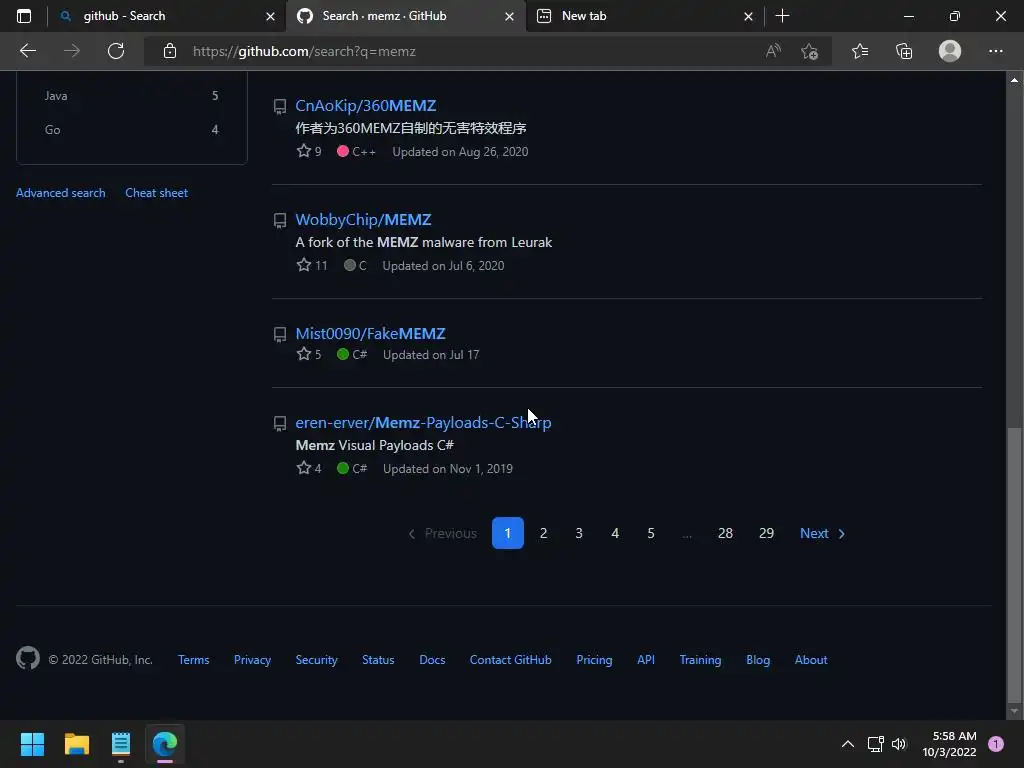
Task: Show hidden system tray icons
Action: (848, 744)
